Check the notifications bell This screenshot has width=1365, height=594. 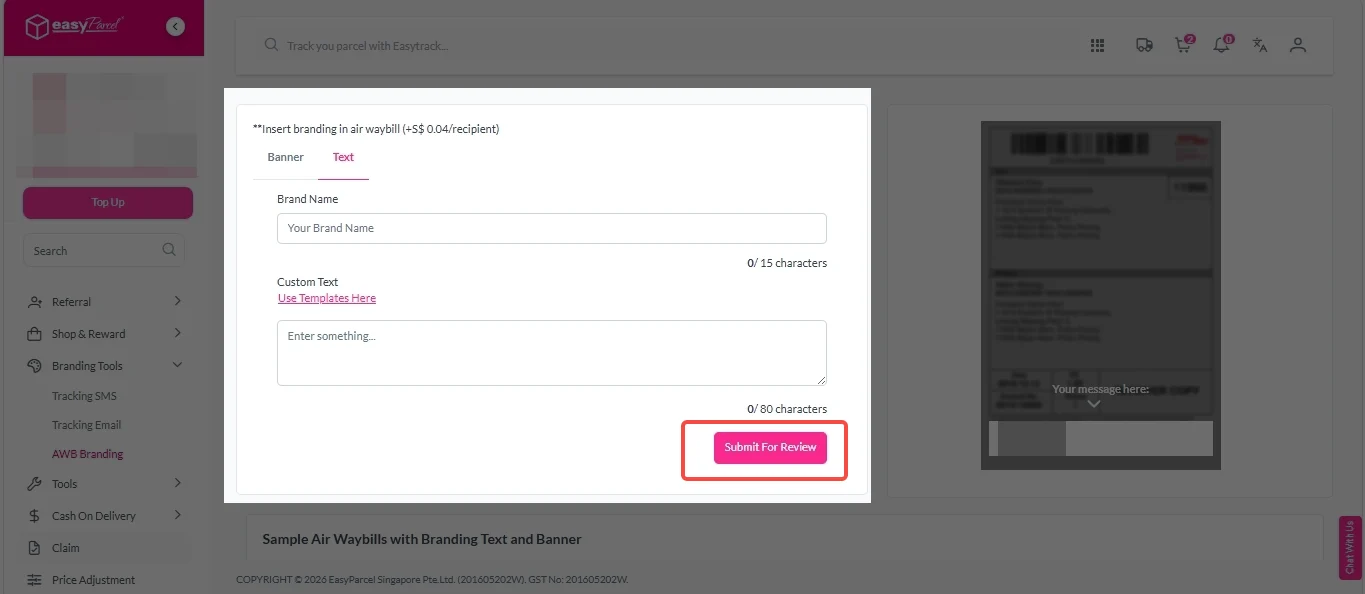coord(1221,45)
